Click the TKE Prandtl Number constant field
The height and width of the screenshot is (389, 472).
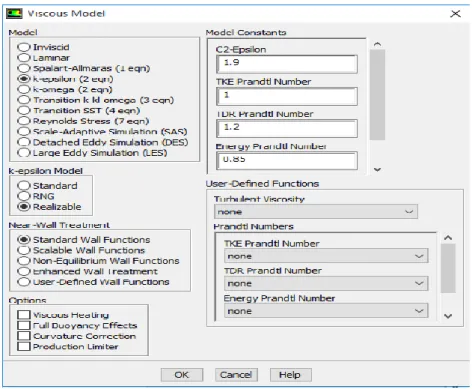(287, 96)
